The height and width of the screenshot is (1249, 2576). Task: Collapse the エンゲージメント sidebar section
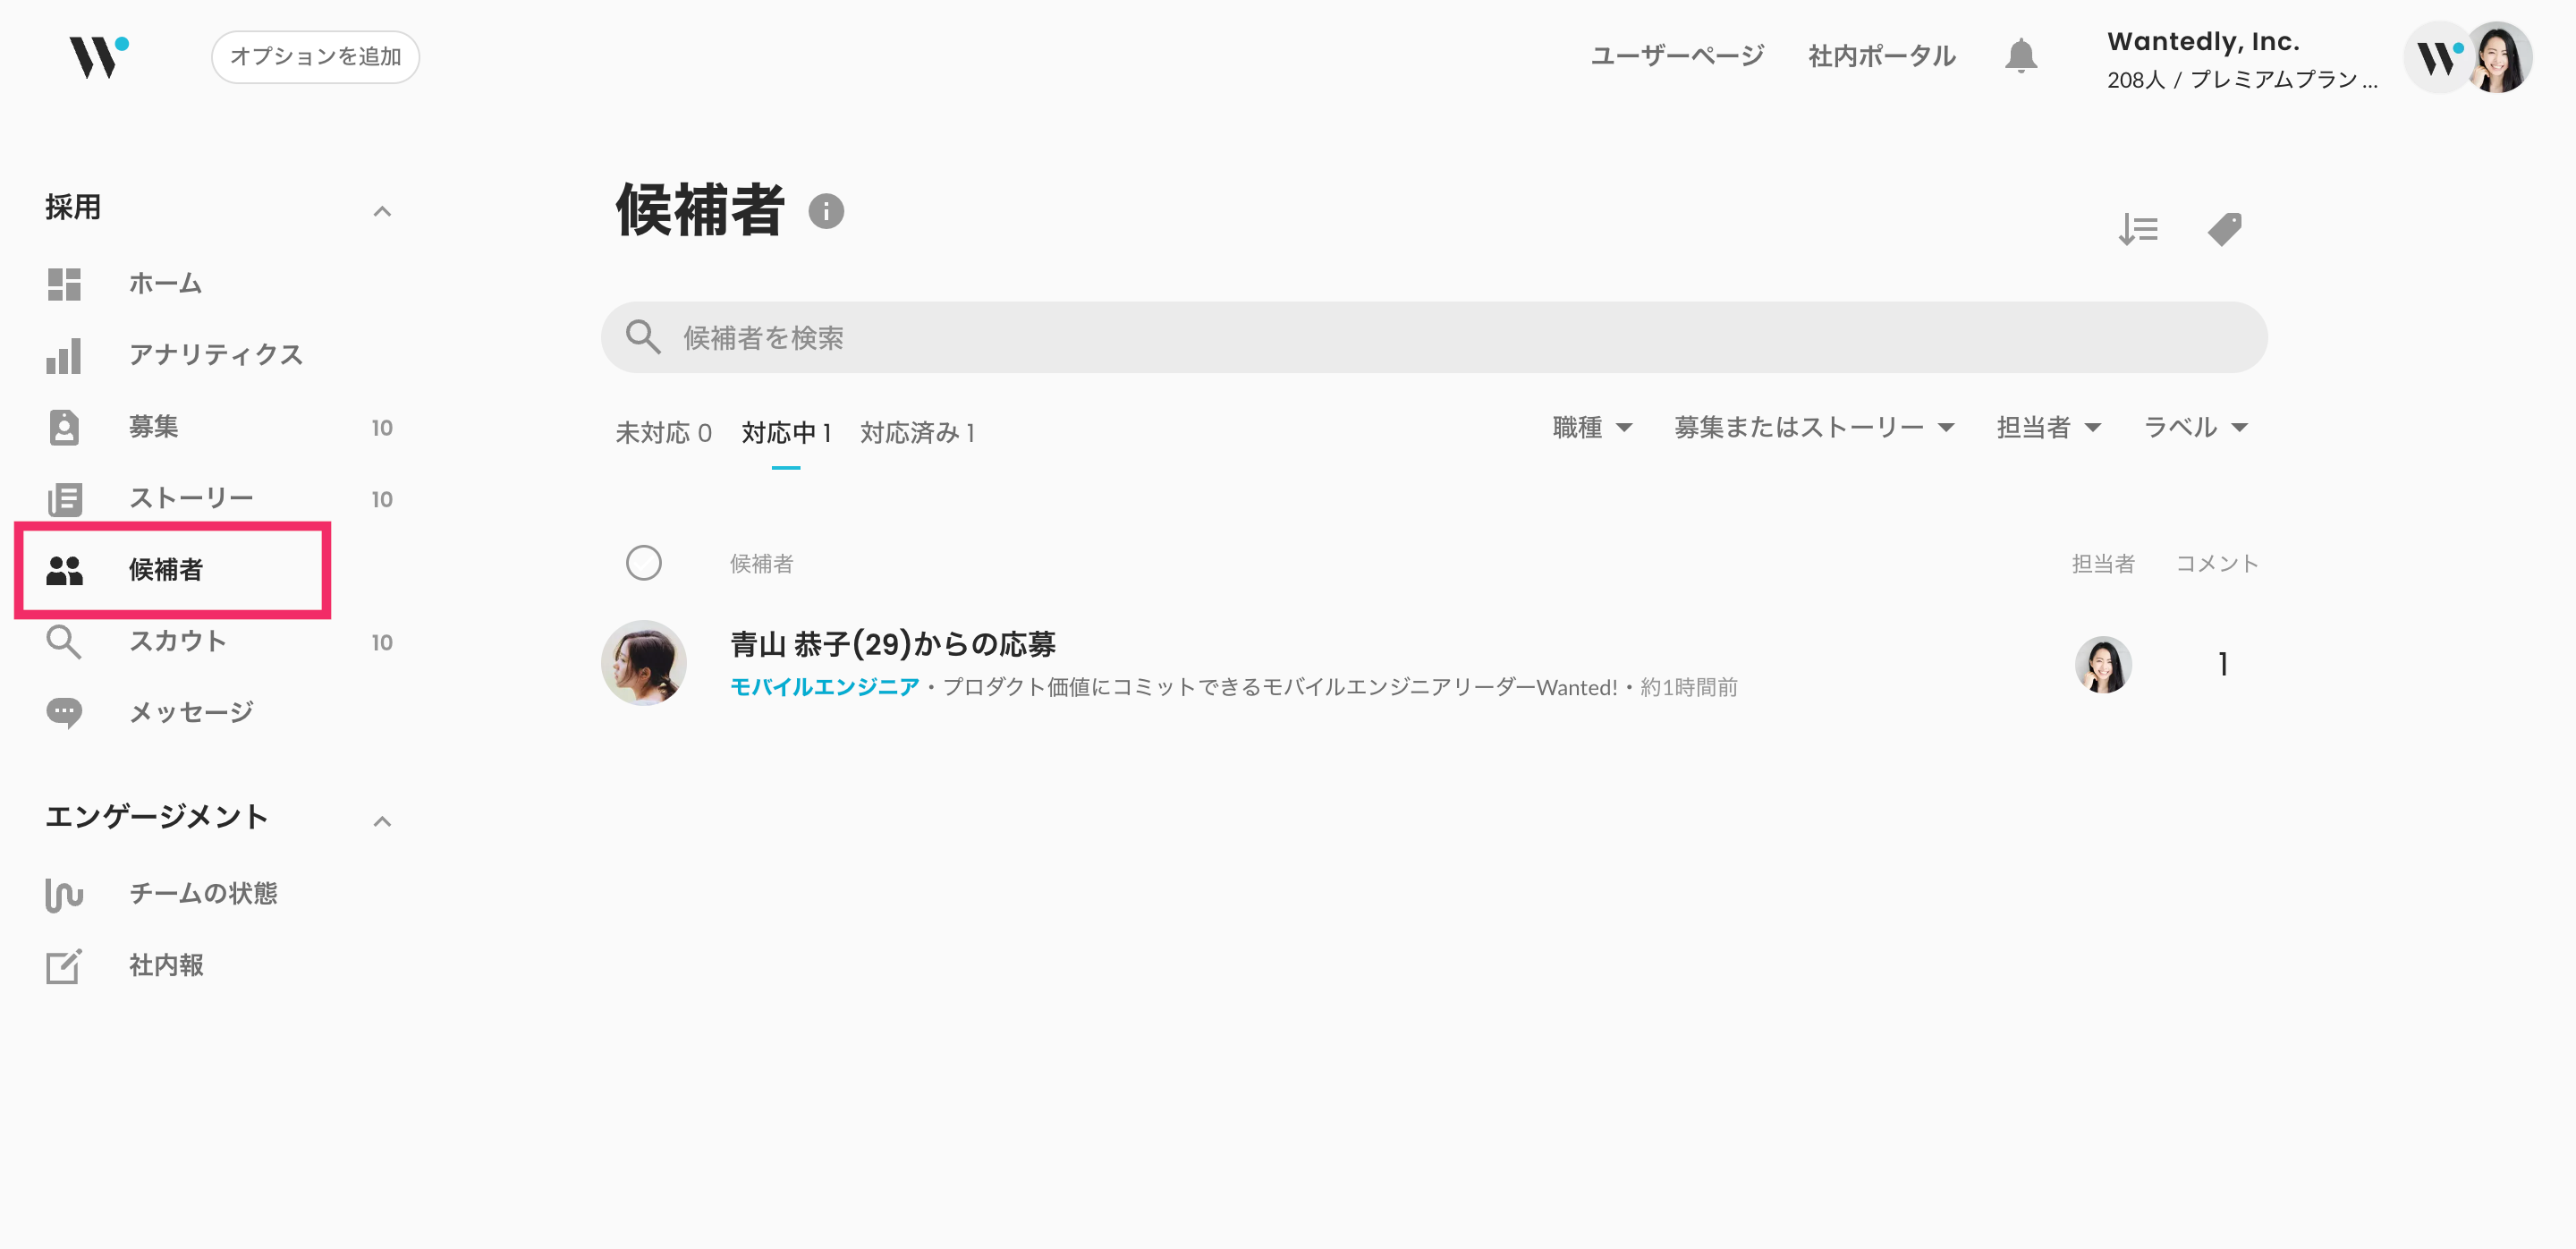click(x=382, y=821)
